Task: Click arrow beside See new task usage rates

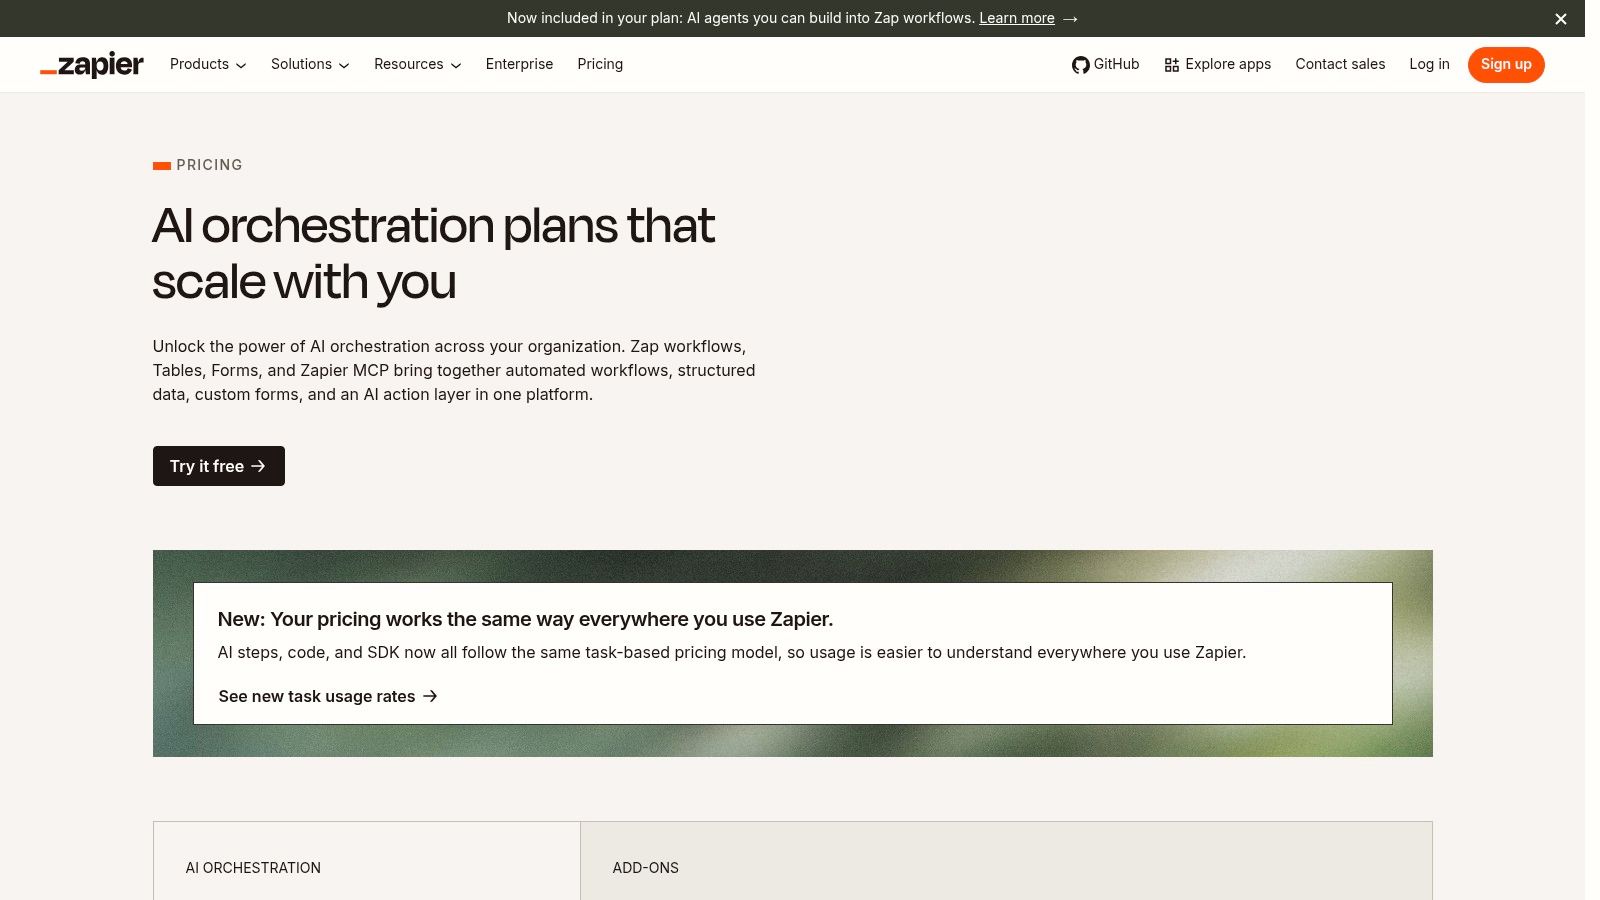Action: pos(430,696)
